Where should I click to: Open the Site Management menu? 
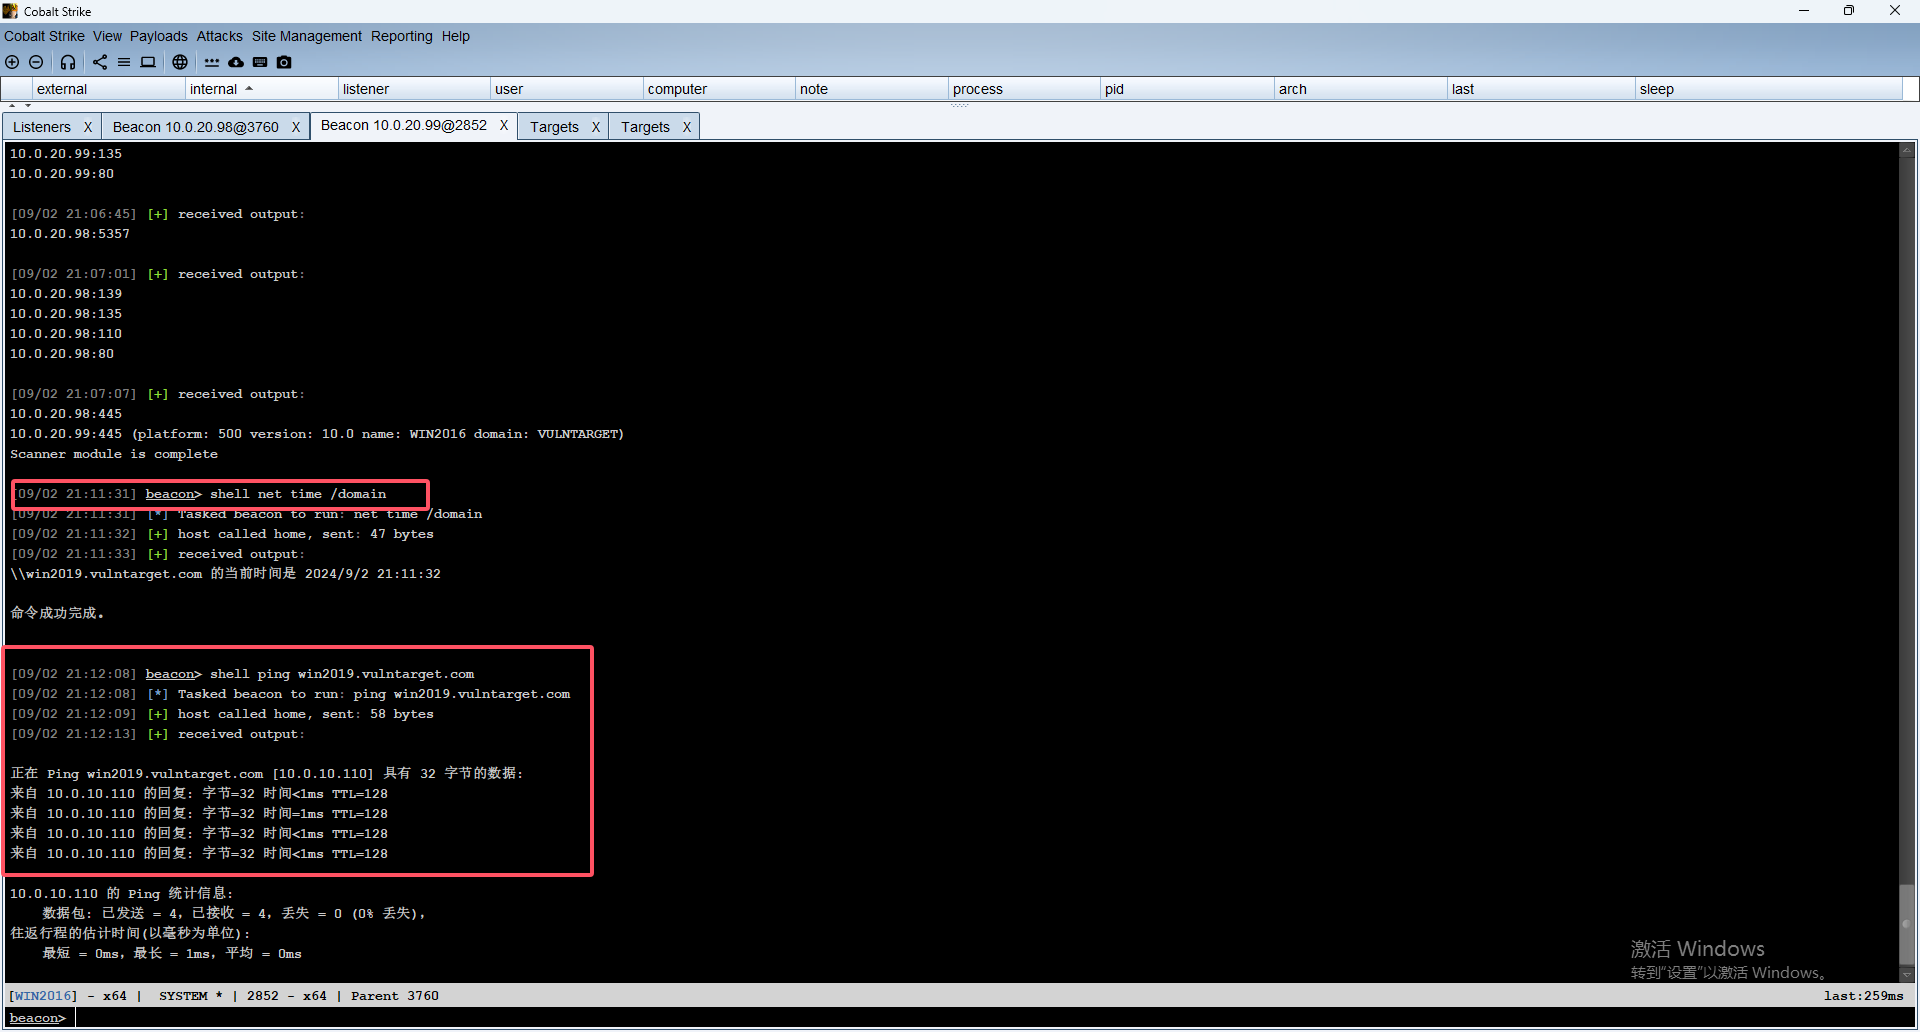coord(306,36)
